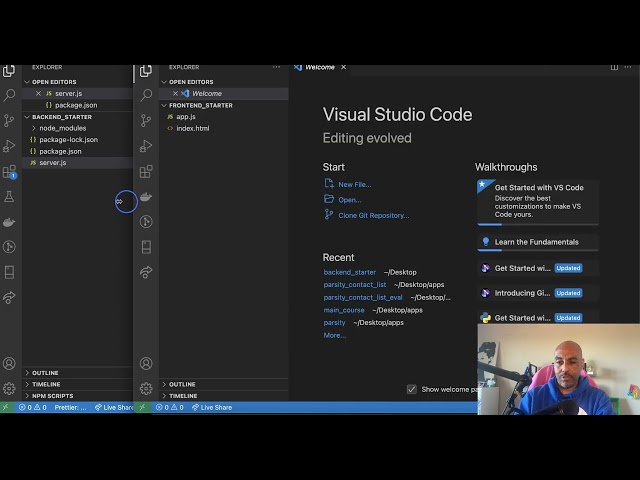Open Source Control in the backend_starter window
The image size is (640, 480).
[9, 120]
